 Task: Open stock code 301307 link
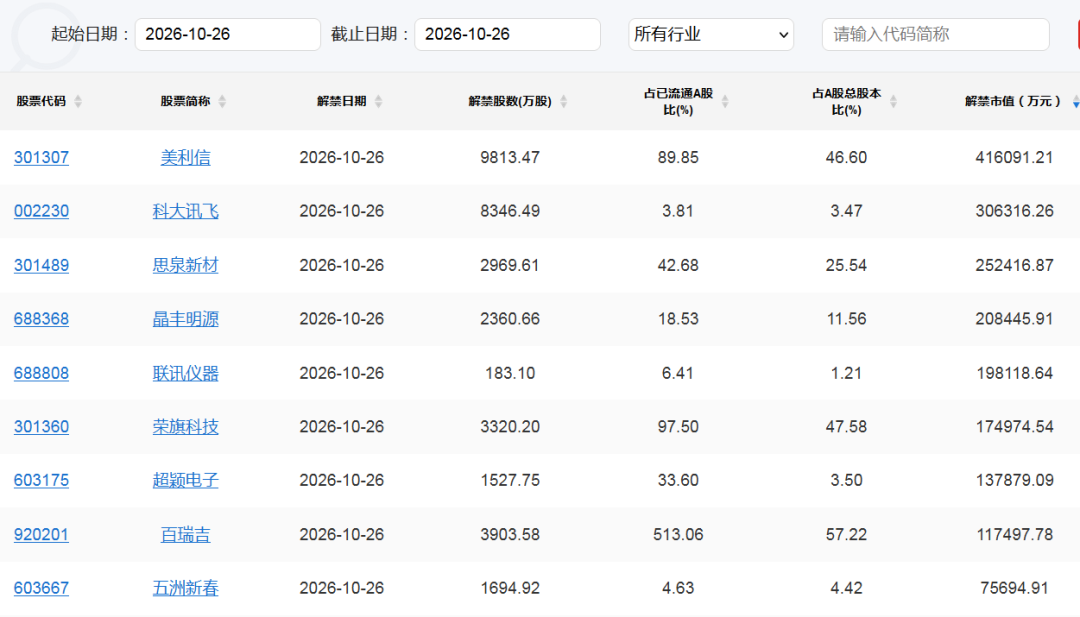point(41,158)
